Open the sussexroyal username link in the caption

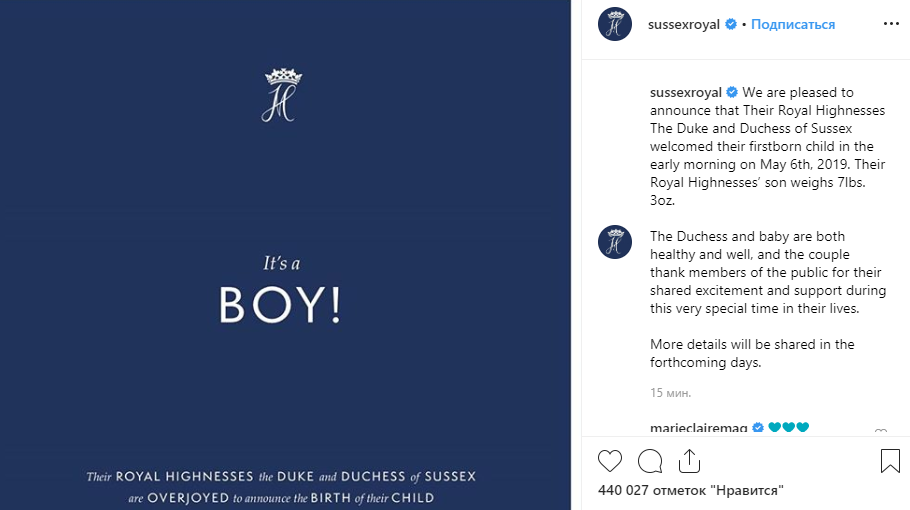(685, 93)
